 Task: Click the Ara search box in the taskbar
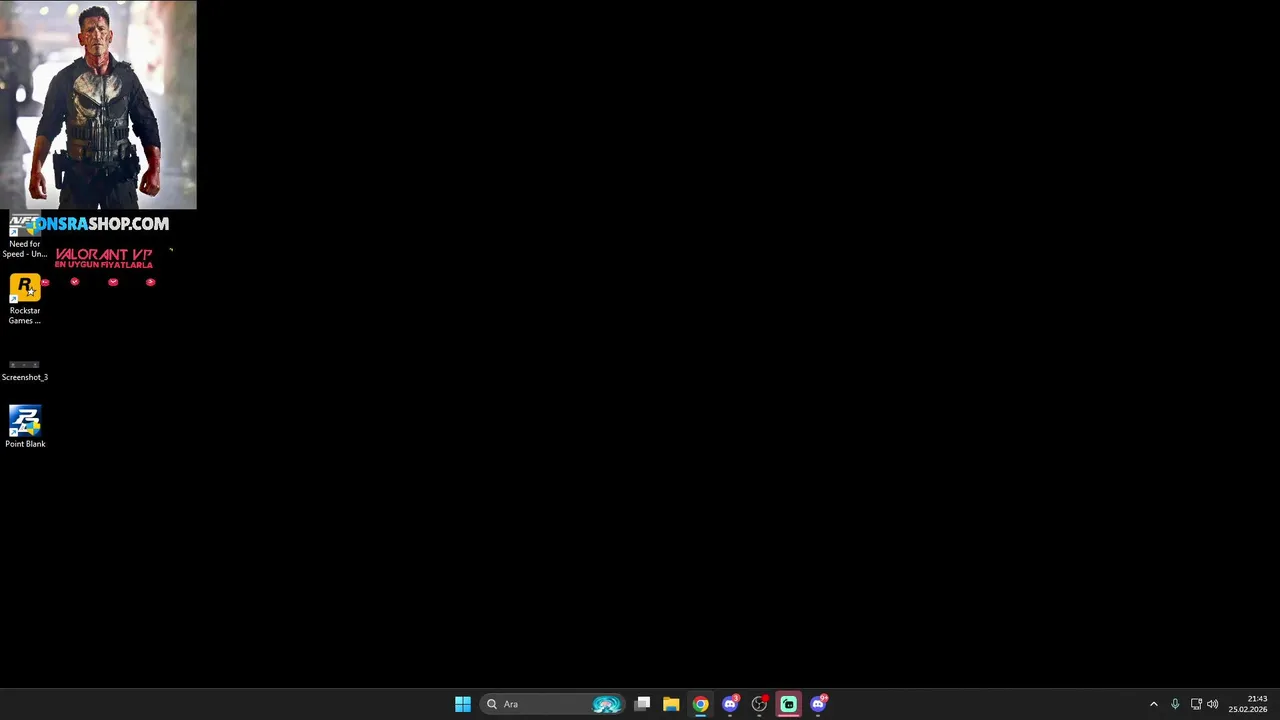click(x=552, y=704)
